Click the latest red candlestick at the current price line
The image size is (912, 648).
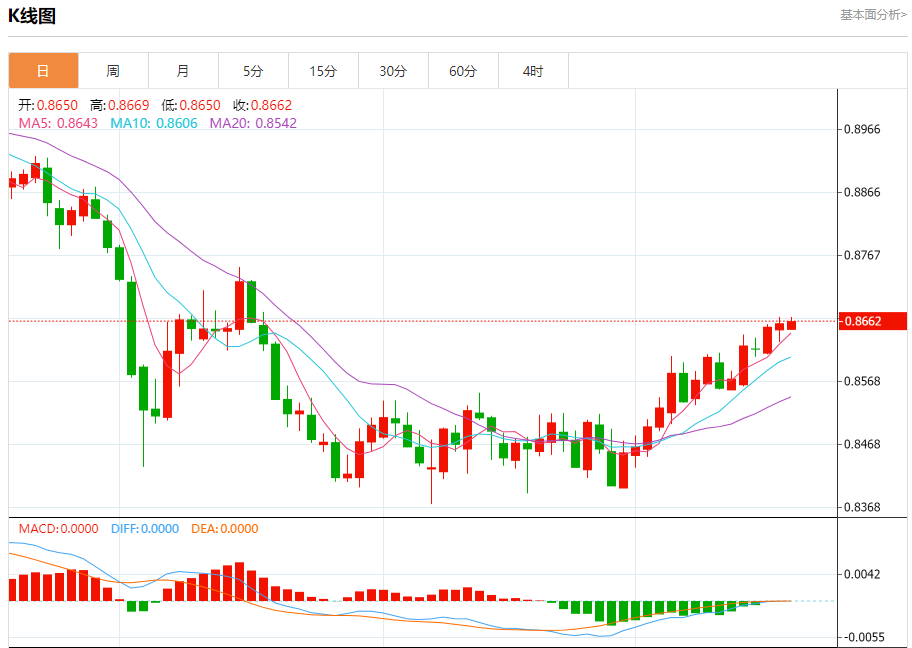(x=791, y=325)
